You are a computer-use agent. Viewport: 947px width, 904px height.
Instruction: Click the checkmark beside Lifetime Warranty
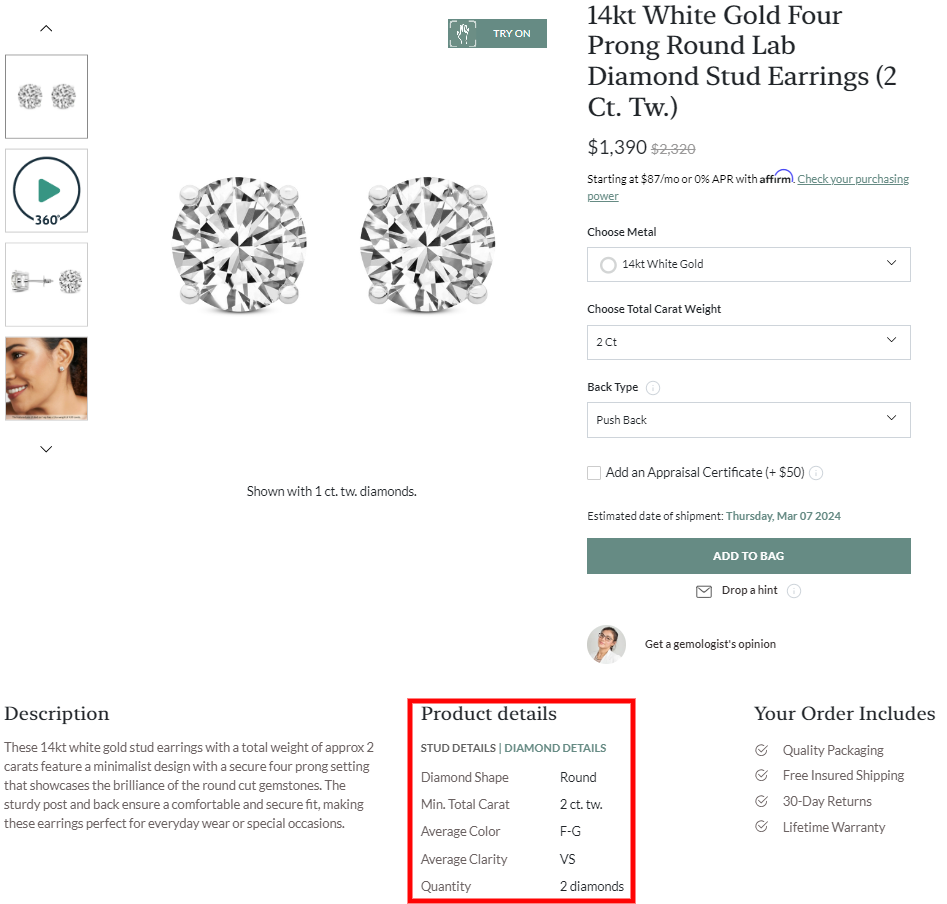click(x=760, y=827)
